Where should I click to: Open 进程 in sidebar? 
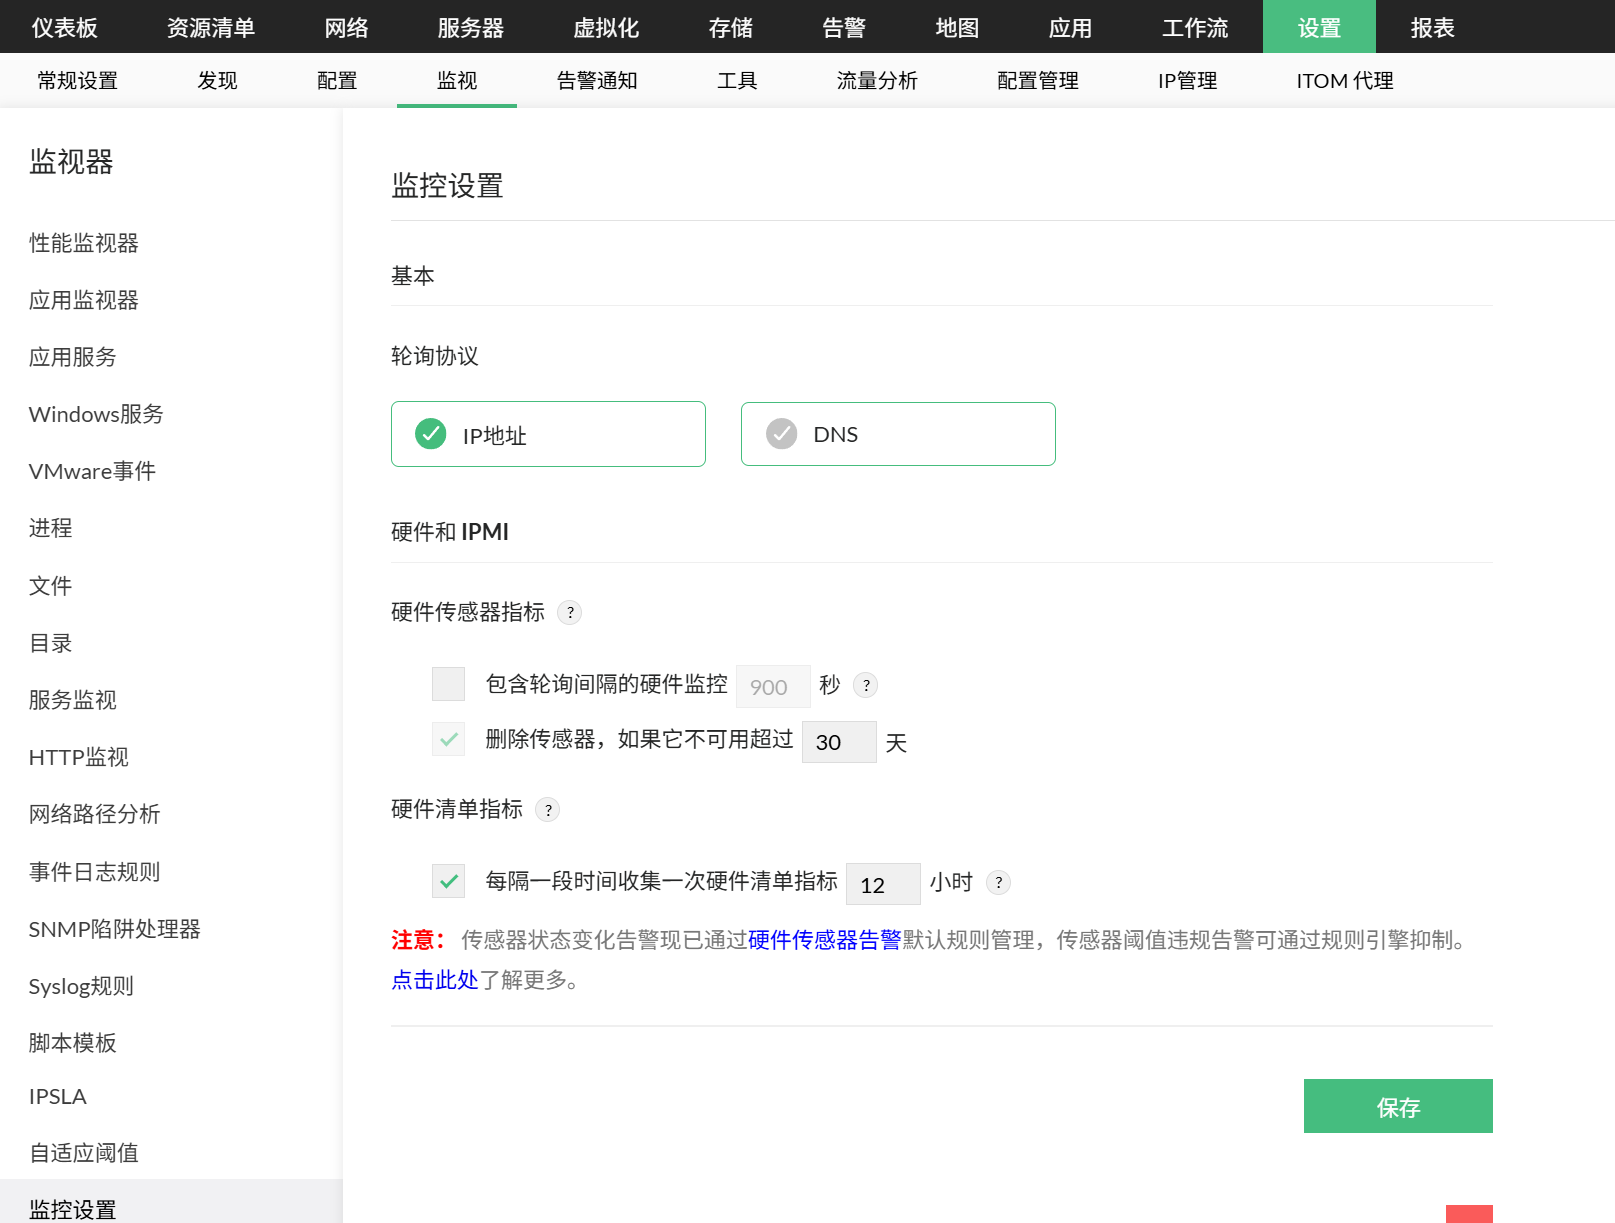point(51,528)
